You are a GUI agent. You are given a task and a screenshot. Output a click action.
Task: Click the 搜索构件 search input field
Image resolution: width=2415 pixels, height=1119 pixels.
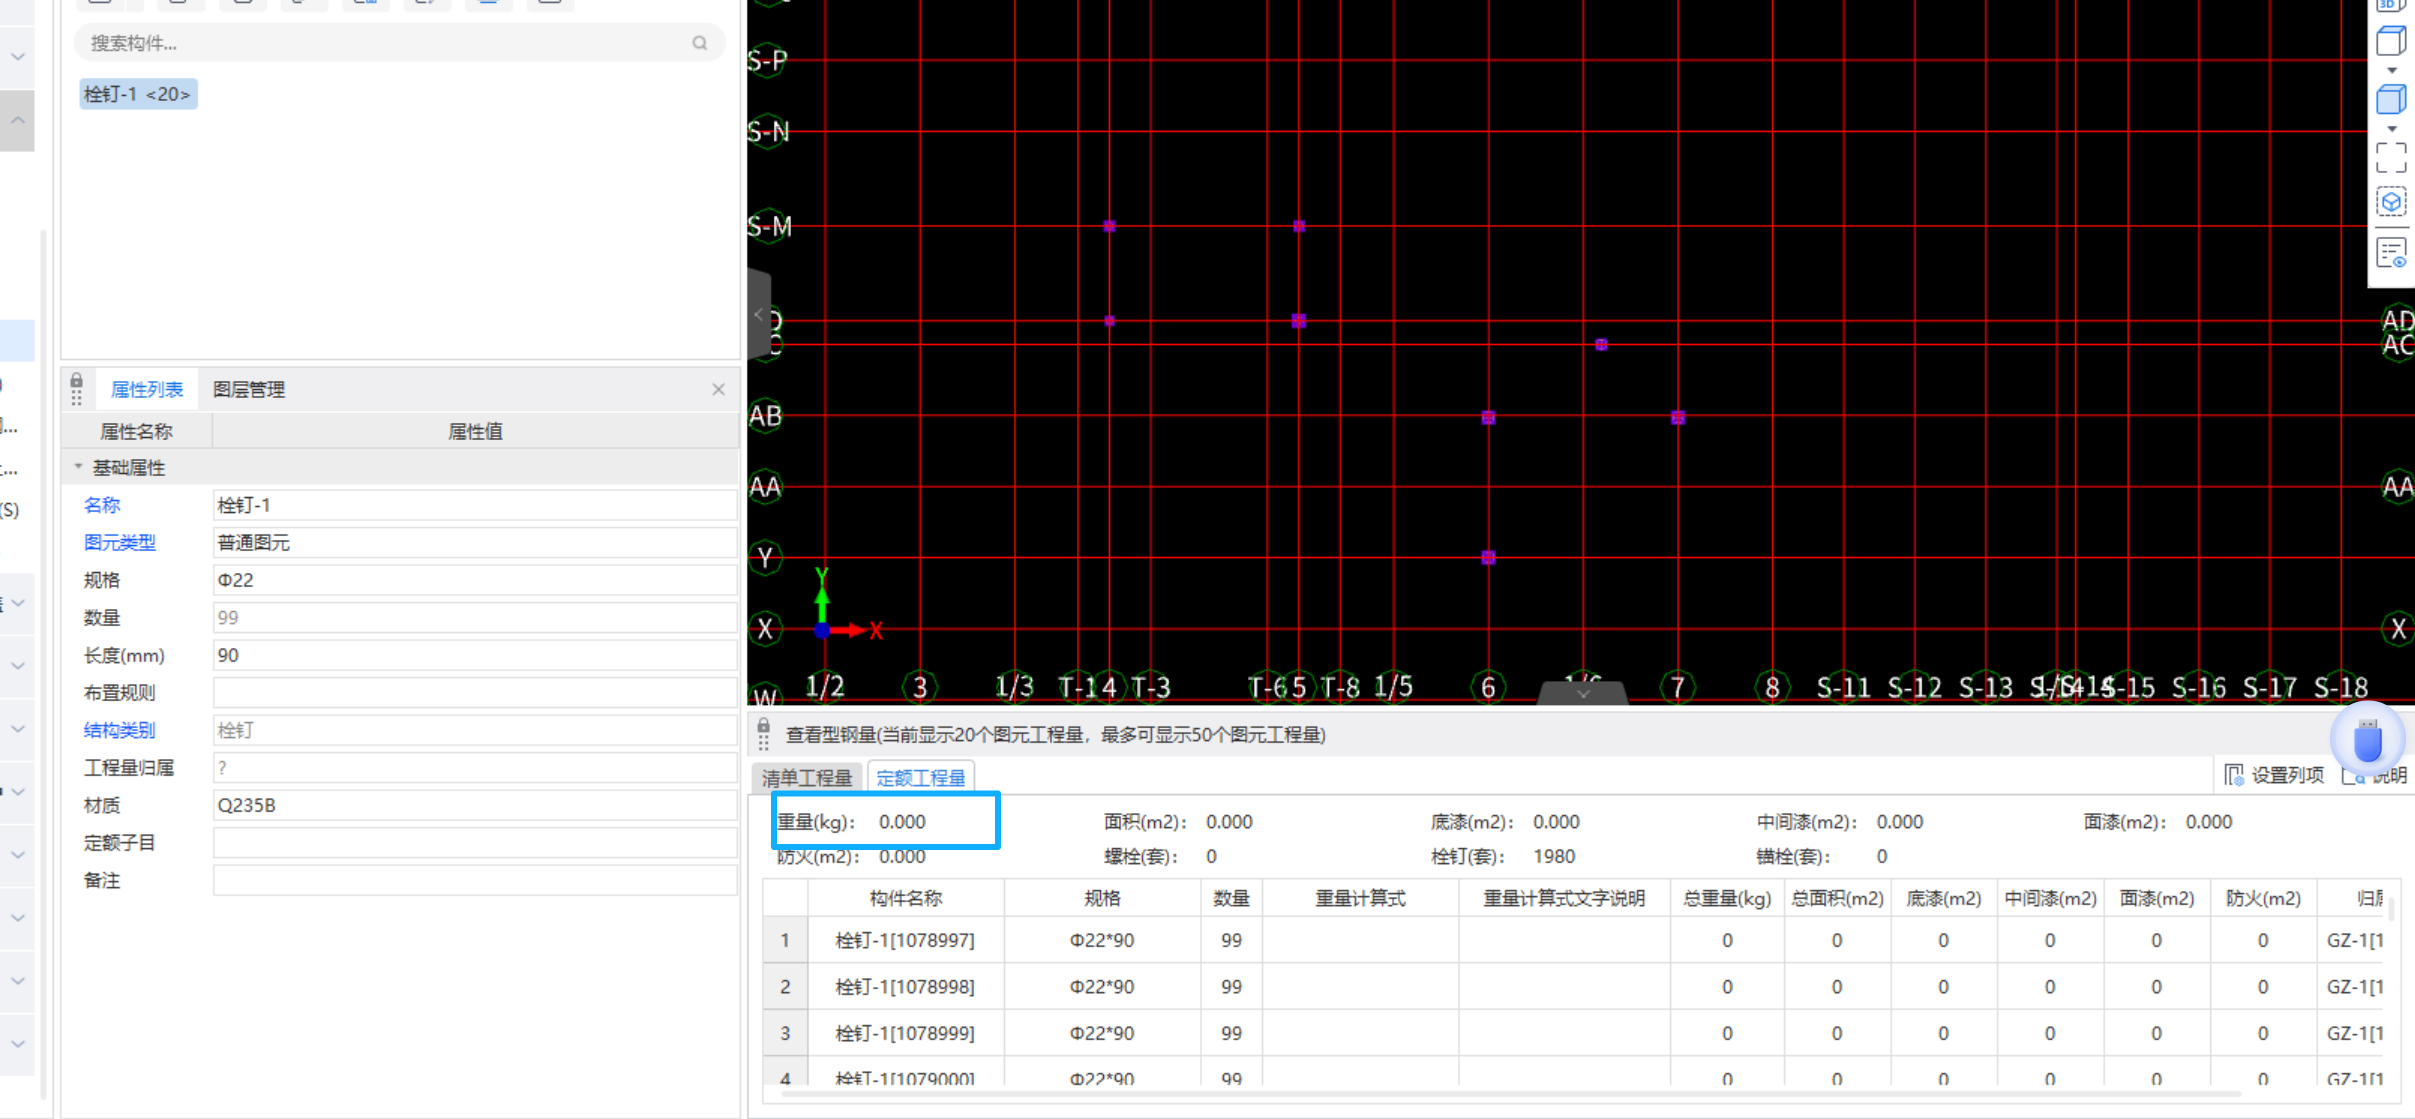coord(380,43)
